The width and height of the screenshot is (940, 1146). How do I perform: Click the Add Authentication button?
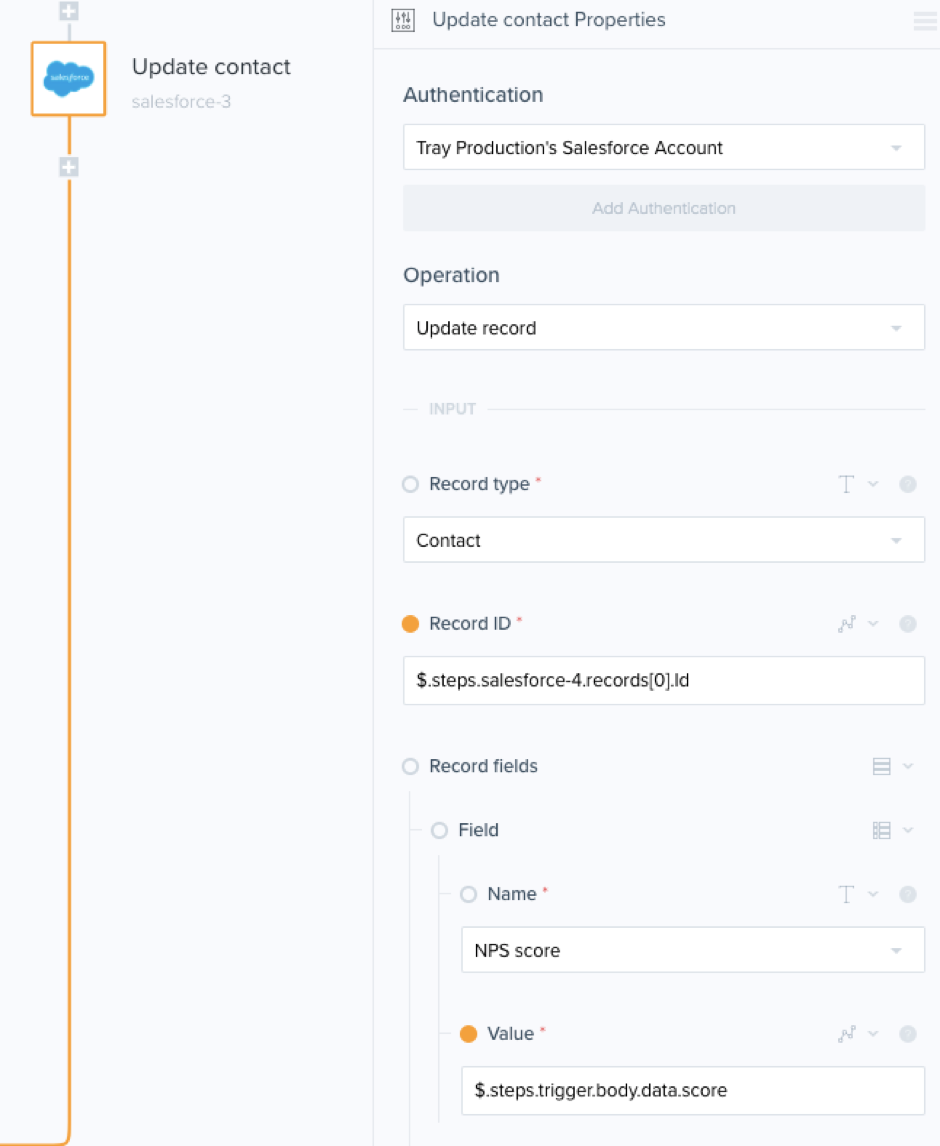click(x=664, y=208)
